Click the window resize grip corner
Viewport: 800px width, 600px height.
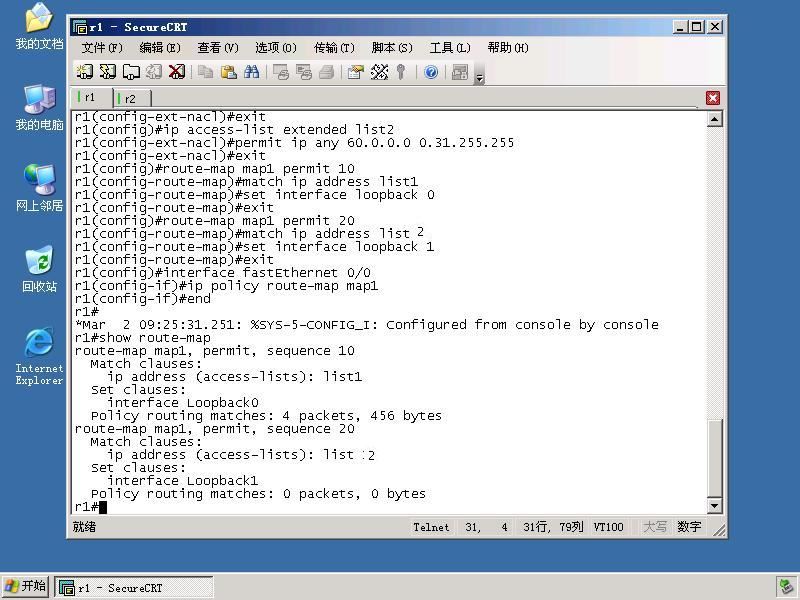click(719, 530)
